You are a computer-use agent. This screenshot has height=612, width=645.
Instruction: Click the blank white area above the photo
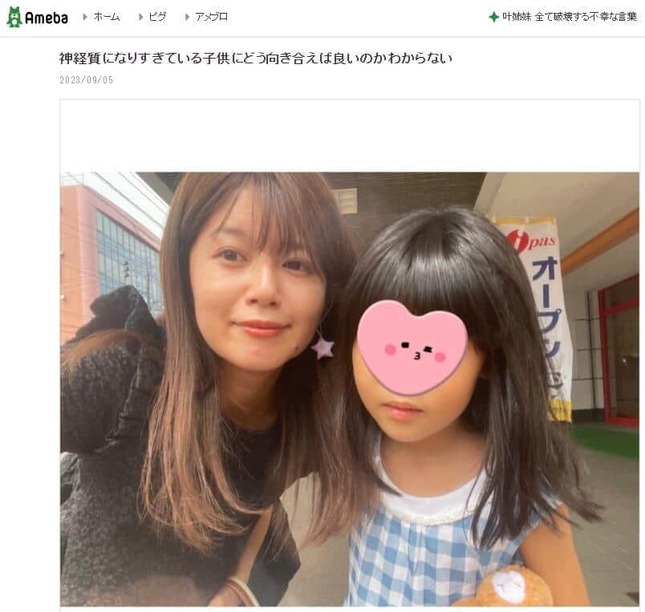(350, 136)
